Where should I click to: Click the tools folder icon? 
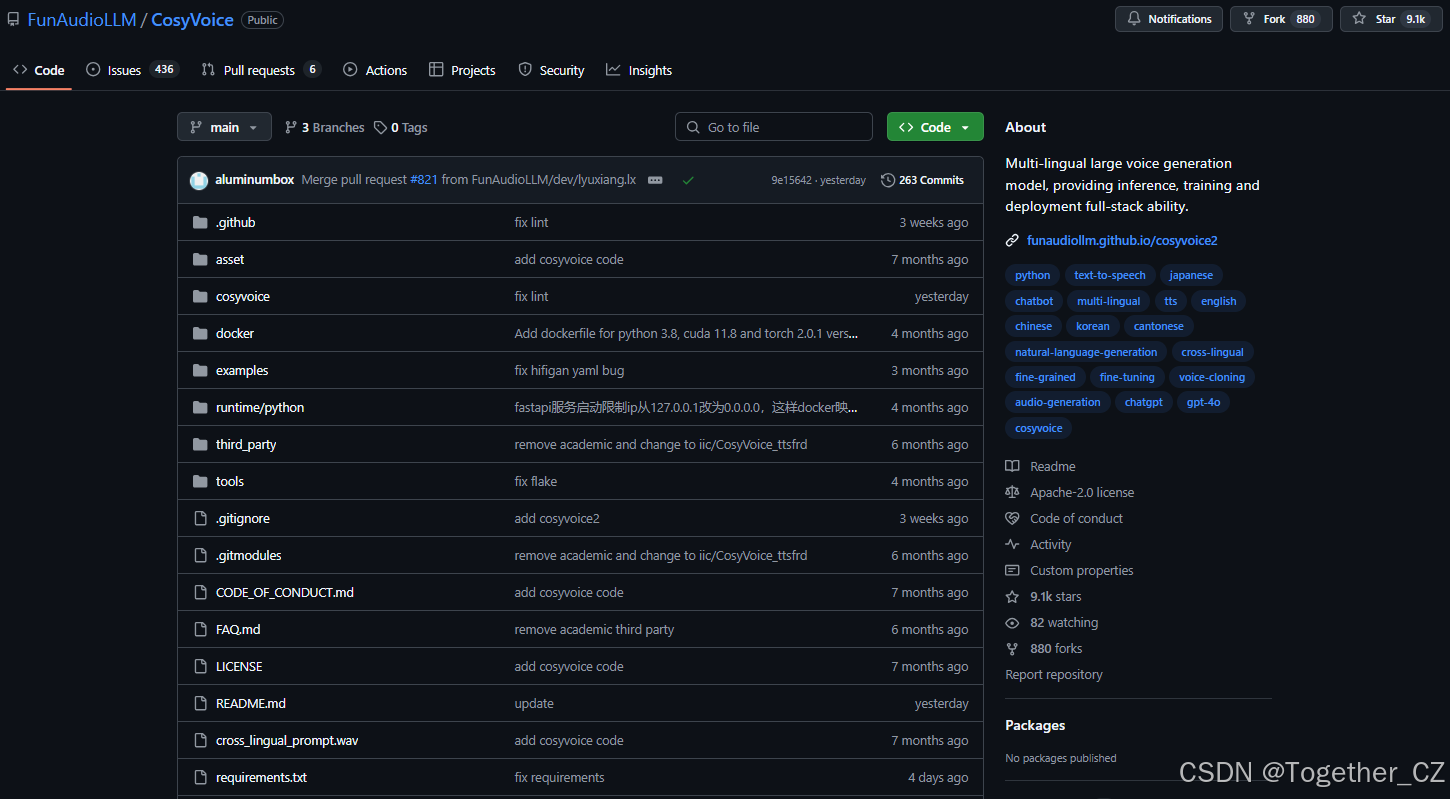point(199,481)
